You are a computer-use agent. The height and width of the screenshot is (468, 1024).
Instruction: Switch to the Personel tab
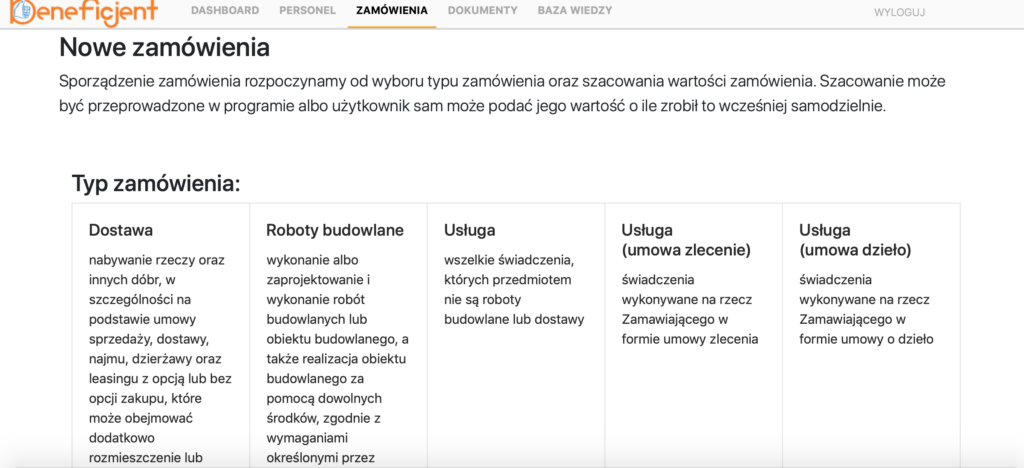307,11
